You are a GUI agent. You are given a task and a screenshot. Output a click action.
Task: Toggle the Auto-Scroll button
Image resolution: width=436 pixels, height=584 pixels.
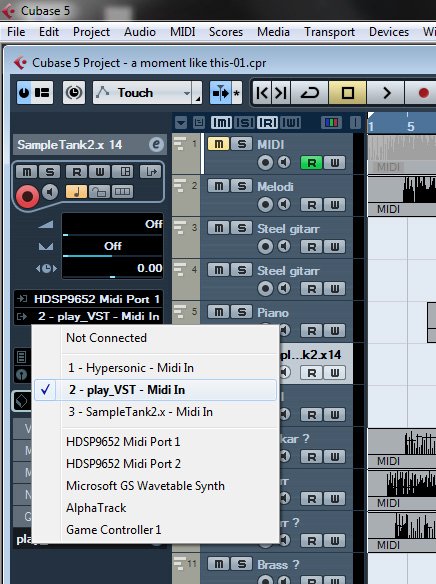click(221, 92)
